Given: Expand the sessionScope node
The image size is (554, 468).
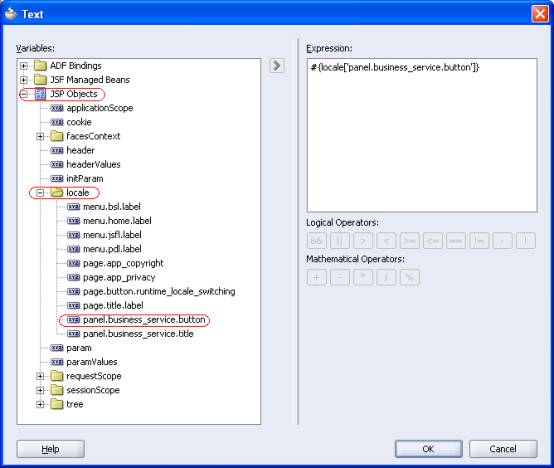Looking at the screenshot, I should pyautogui.click(x=40, y=390).
